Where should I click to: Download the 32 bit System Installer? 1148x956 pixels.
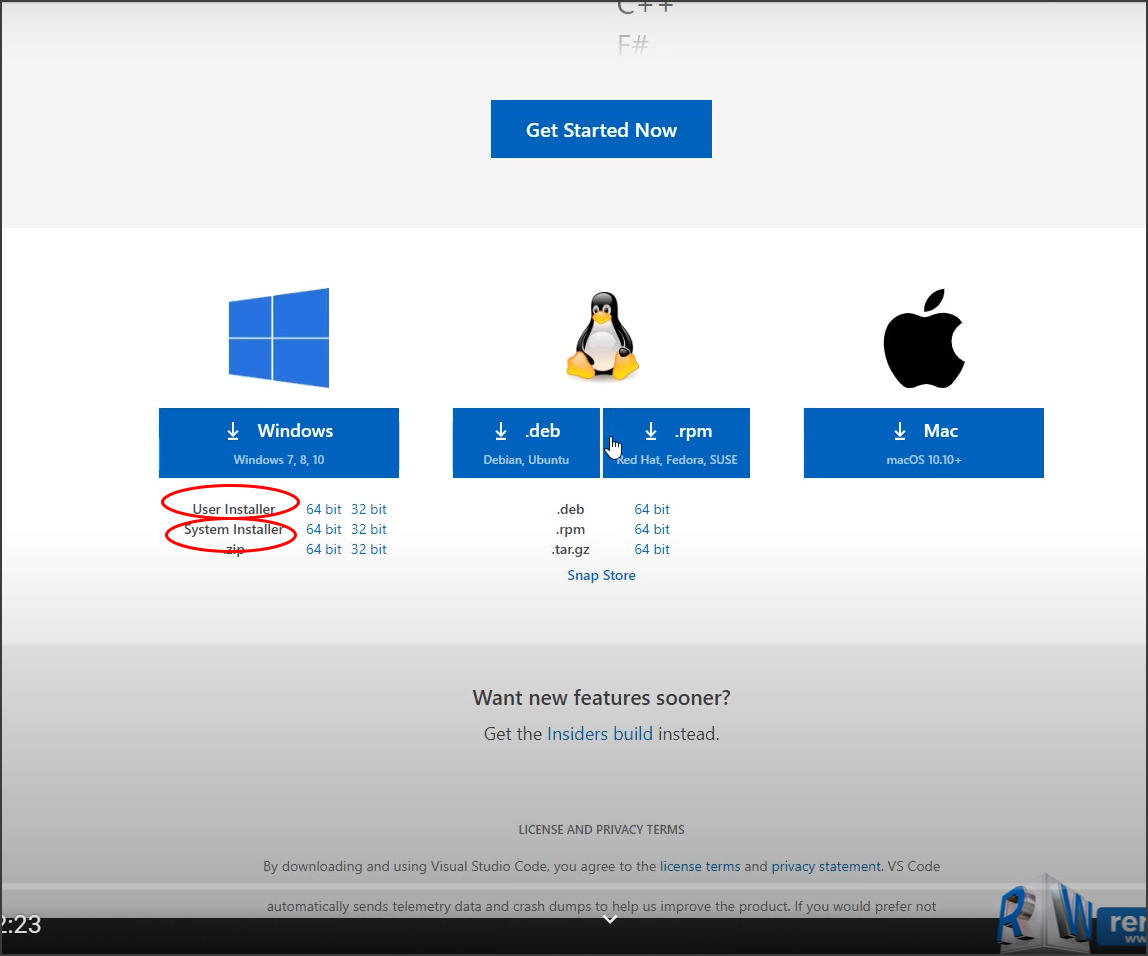pyautogui.click(x=369, y=529)
